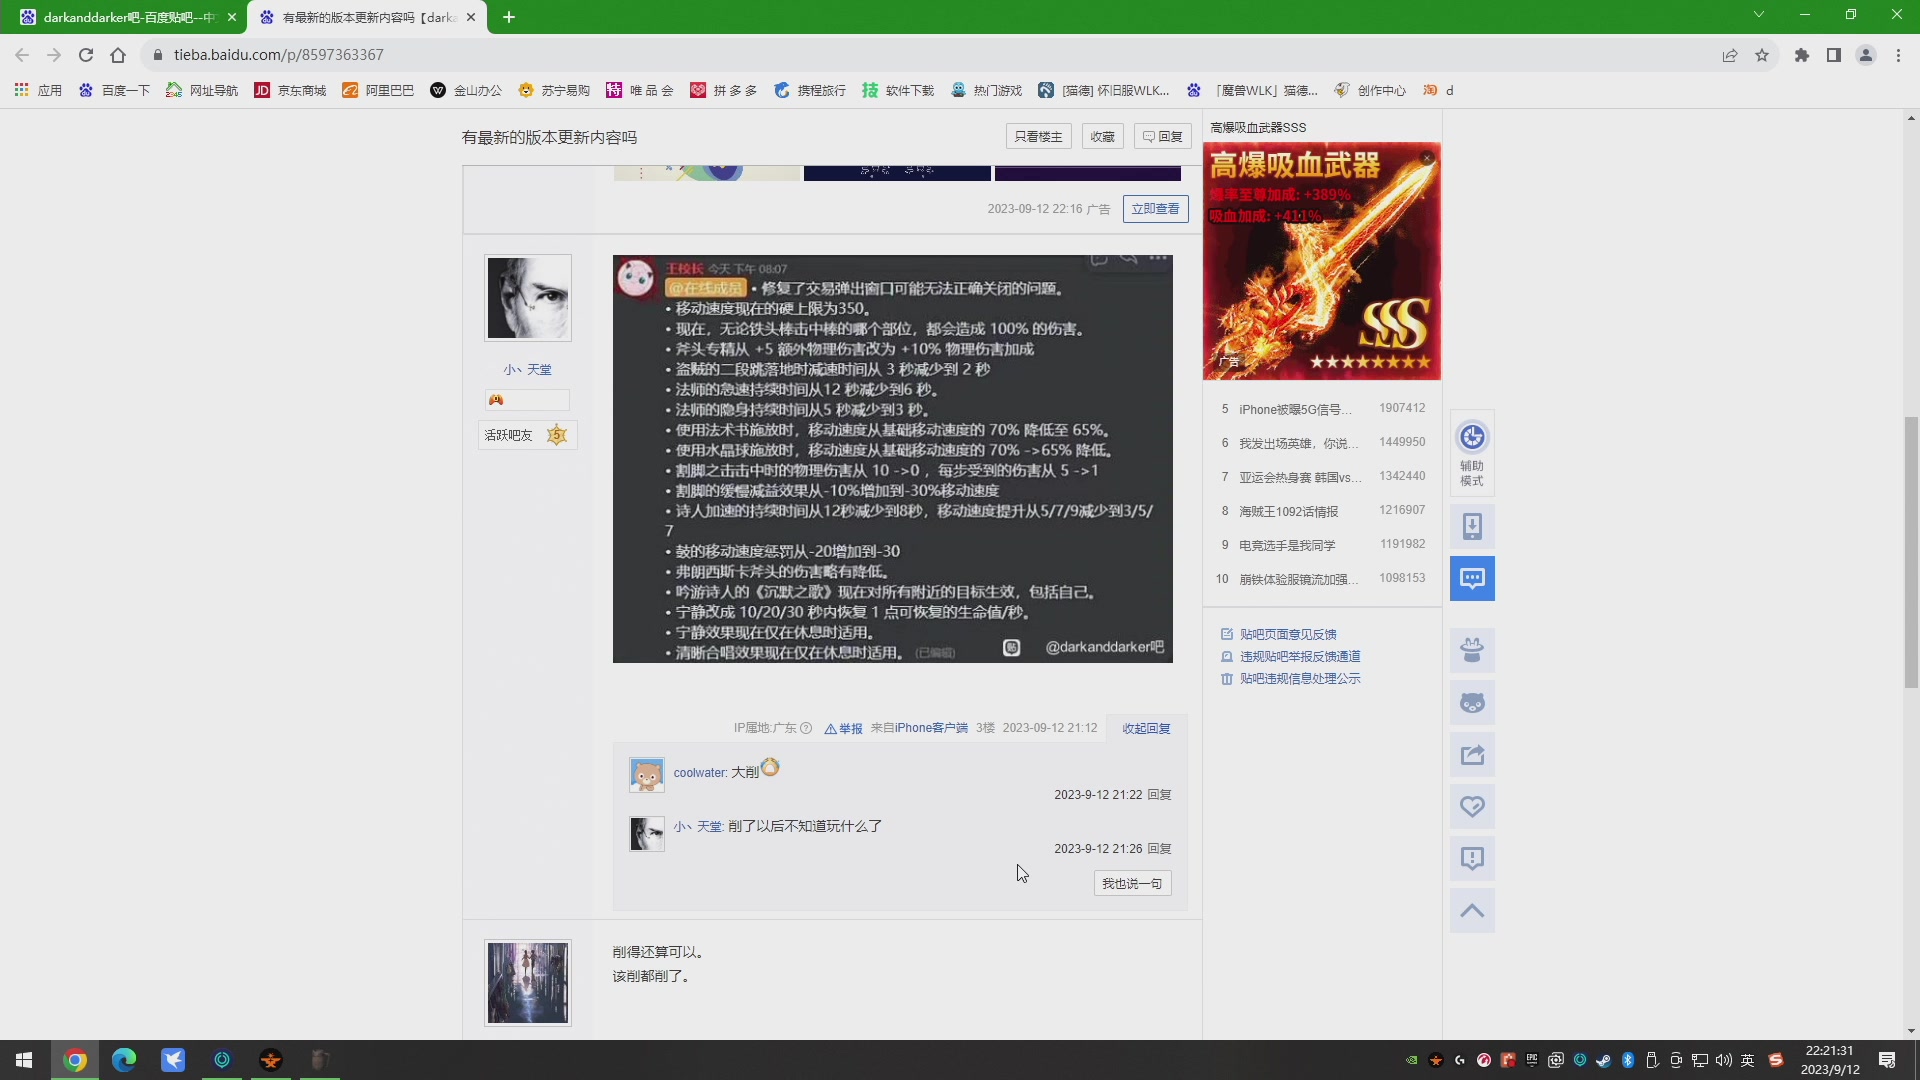This screenshot has width=1920, height=1080.
Task: Open the 应用 apps bookmark
Action: pos(38,90)
